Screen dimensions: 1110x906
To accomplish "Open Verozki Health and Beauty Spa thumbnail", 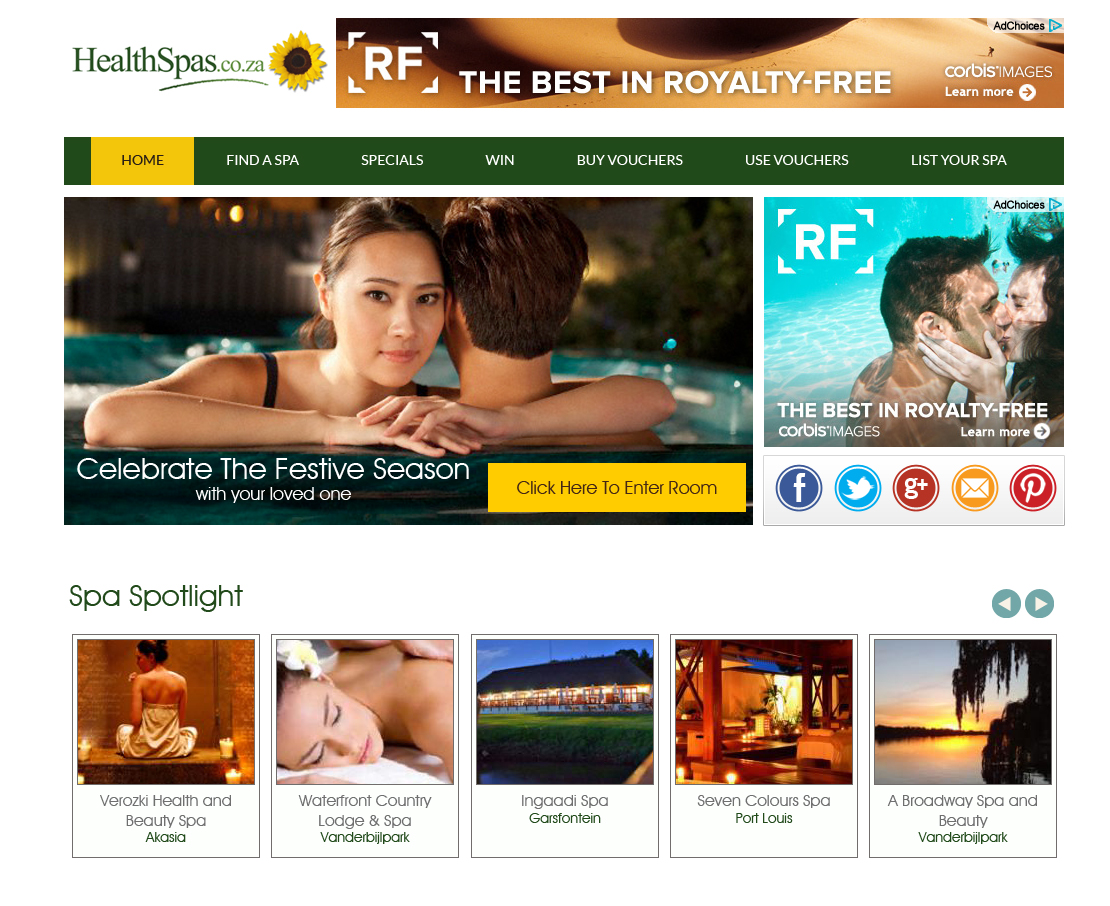I will point(166,712).
